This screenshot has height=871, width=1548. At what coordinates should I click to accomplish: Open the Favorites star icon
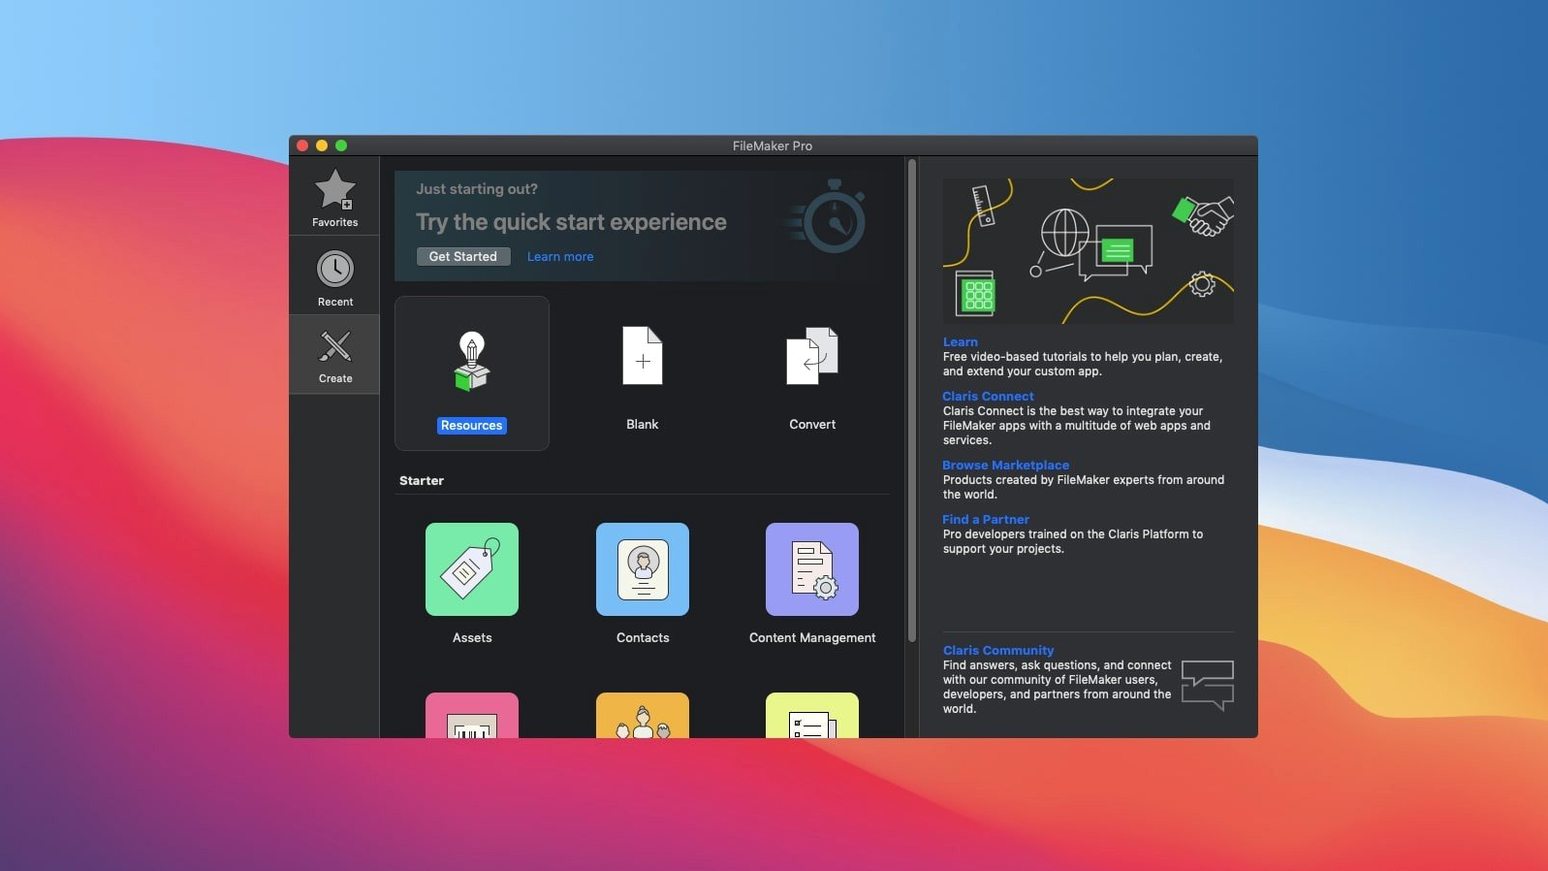pyautogui.click(x=335, y=189)
